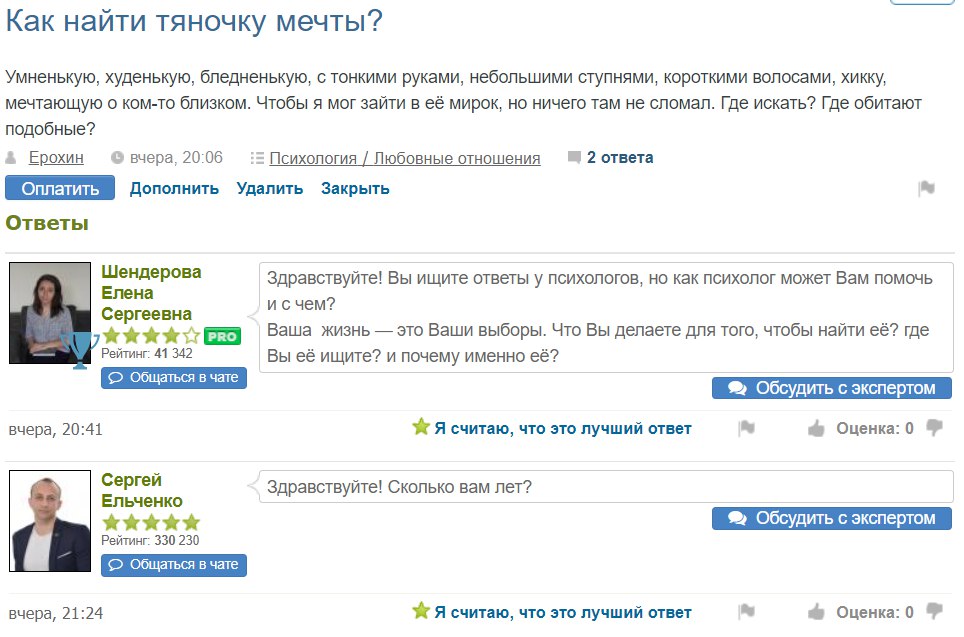964x637 pixels.
Task: Click the PRO badge next to Шендерова
Action: tap(222, 336)
